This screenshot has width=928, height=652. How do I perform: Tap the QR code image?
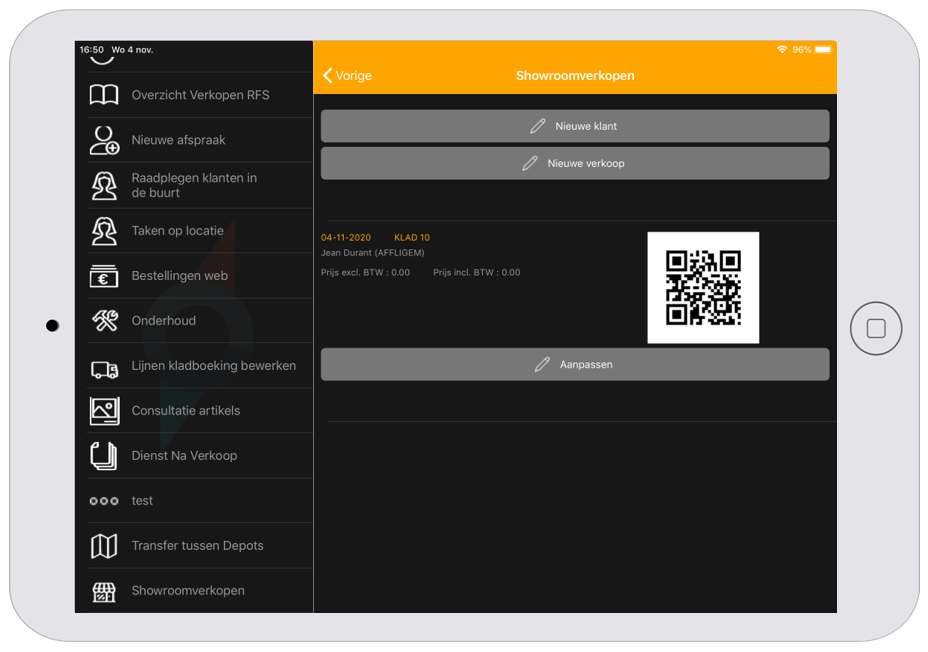tap(703, 288)
